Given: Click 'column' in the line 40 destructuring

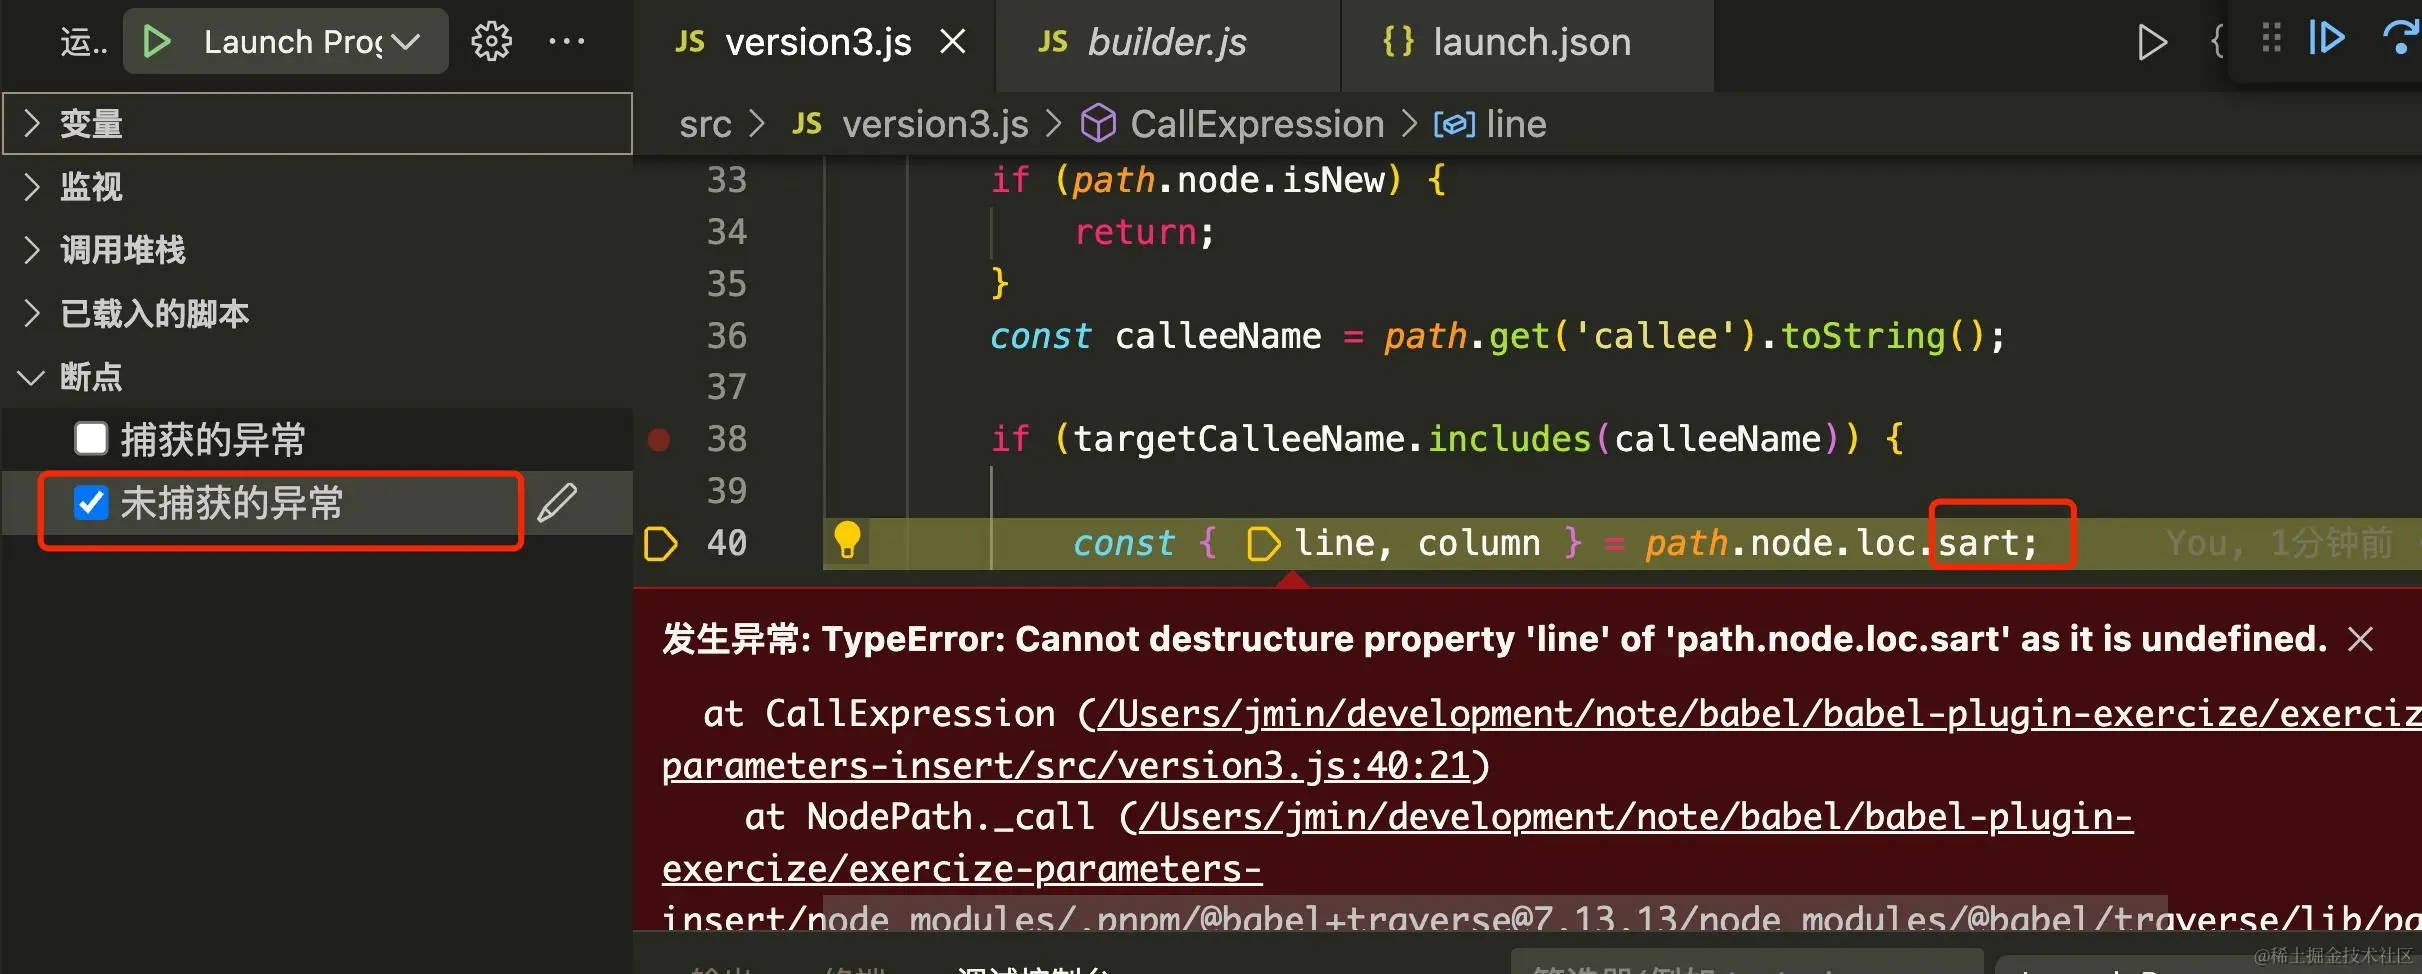Looking at the screenshot, I should (x=1479, y=543).
